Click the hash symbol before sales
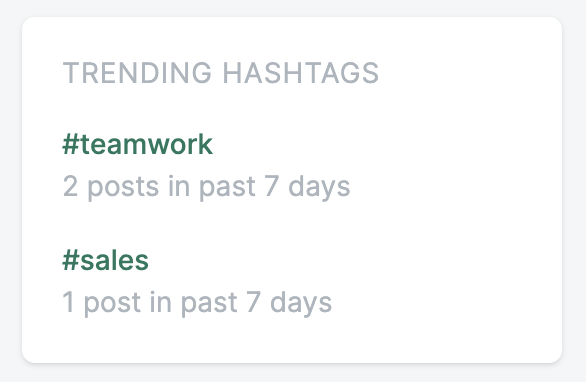The height and width of the screenshot is (382, 586). (x=71, y=261)
